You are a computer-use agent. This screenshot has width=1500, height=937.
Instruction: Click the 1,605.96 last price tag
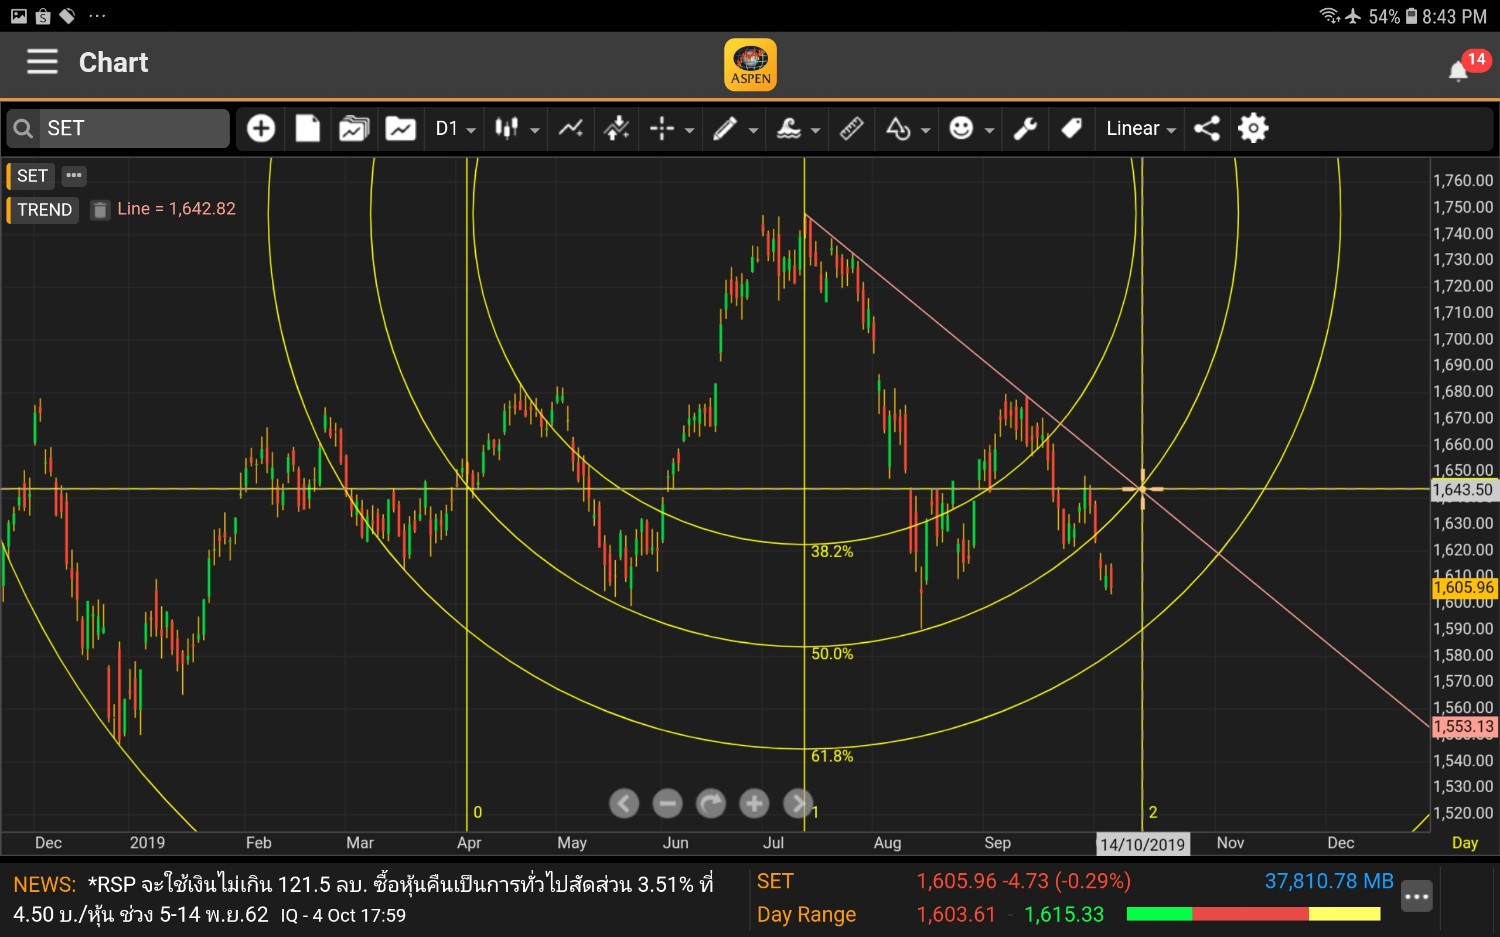[x=1463, y=588]
